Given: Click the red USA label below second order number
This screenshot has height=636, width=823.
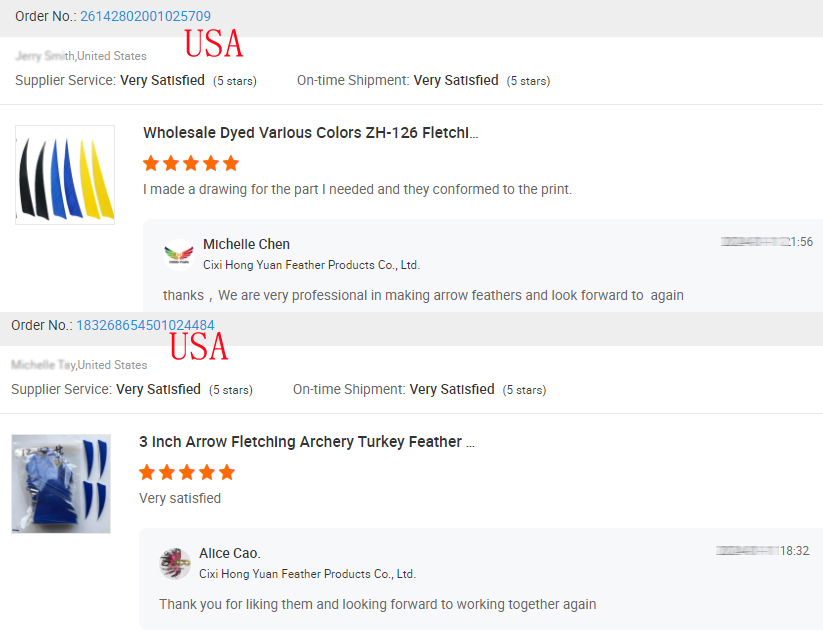Looking at the screenshot, I should (199, 347).
